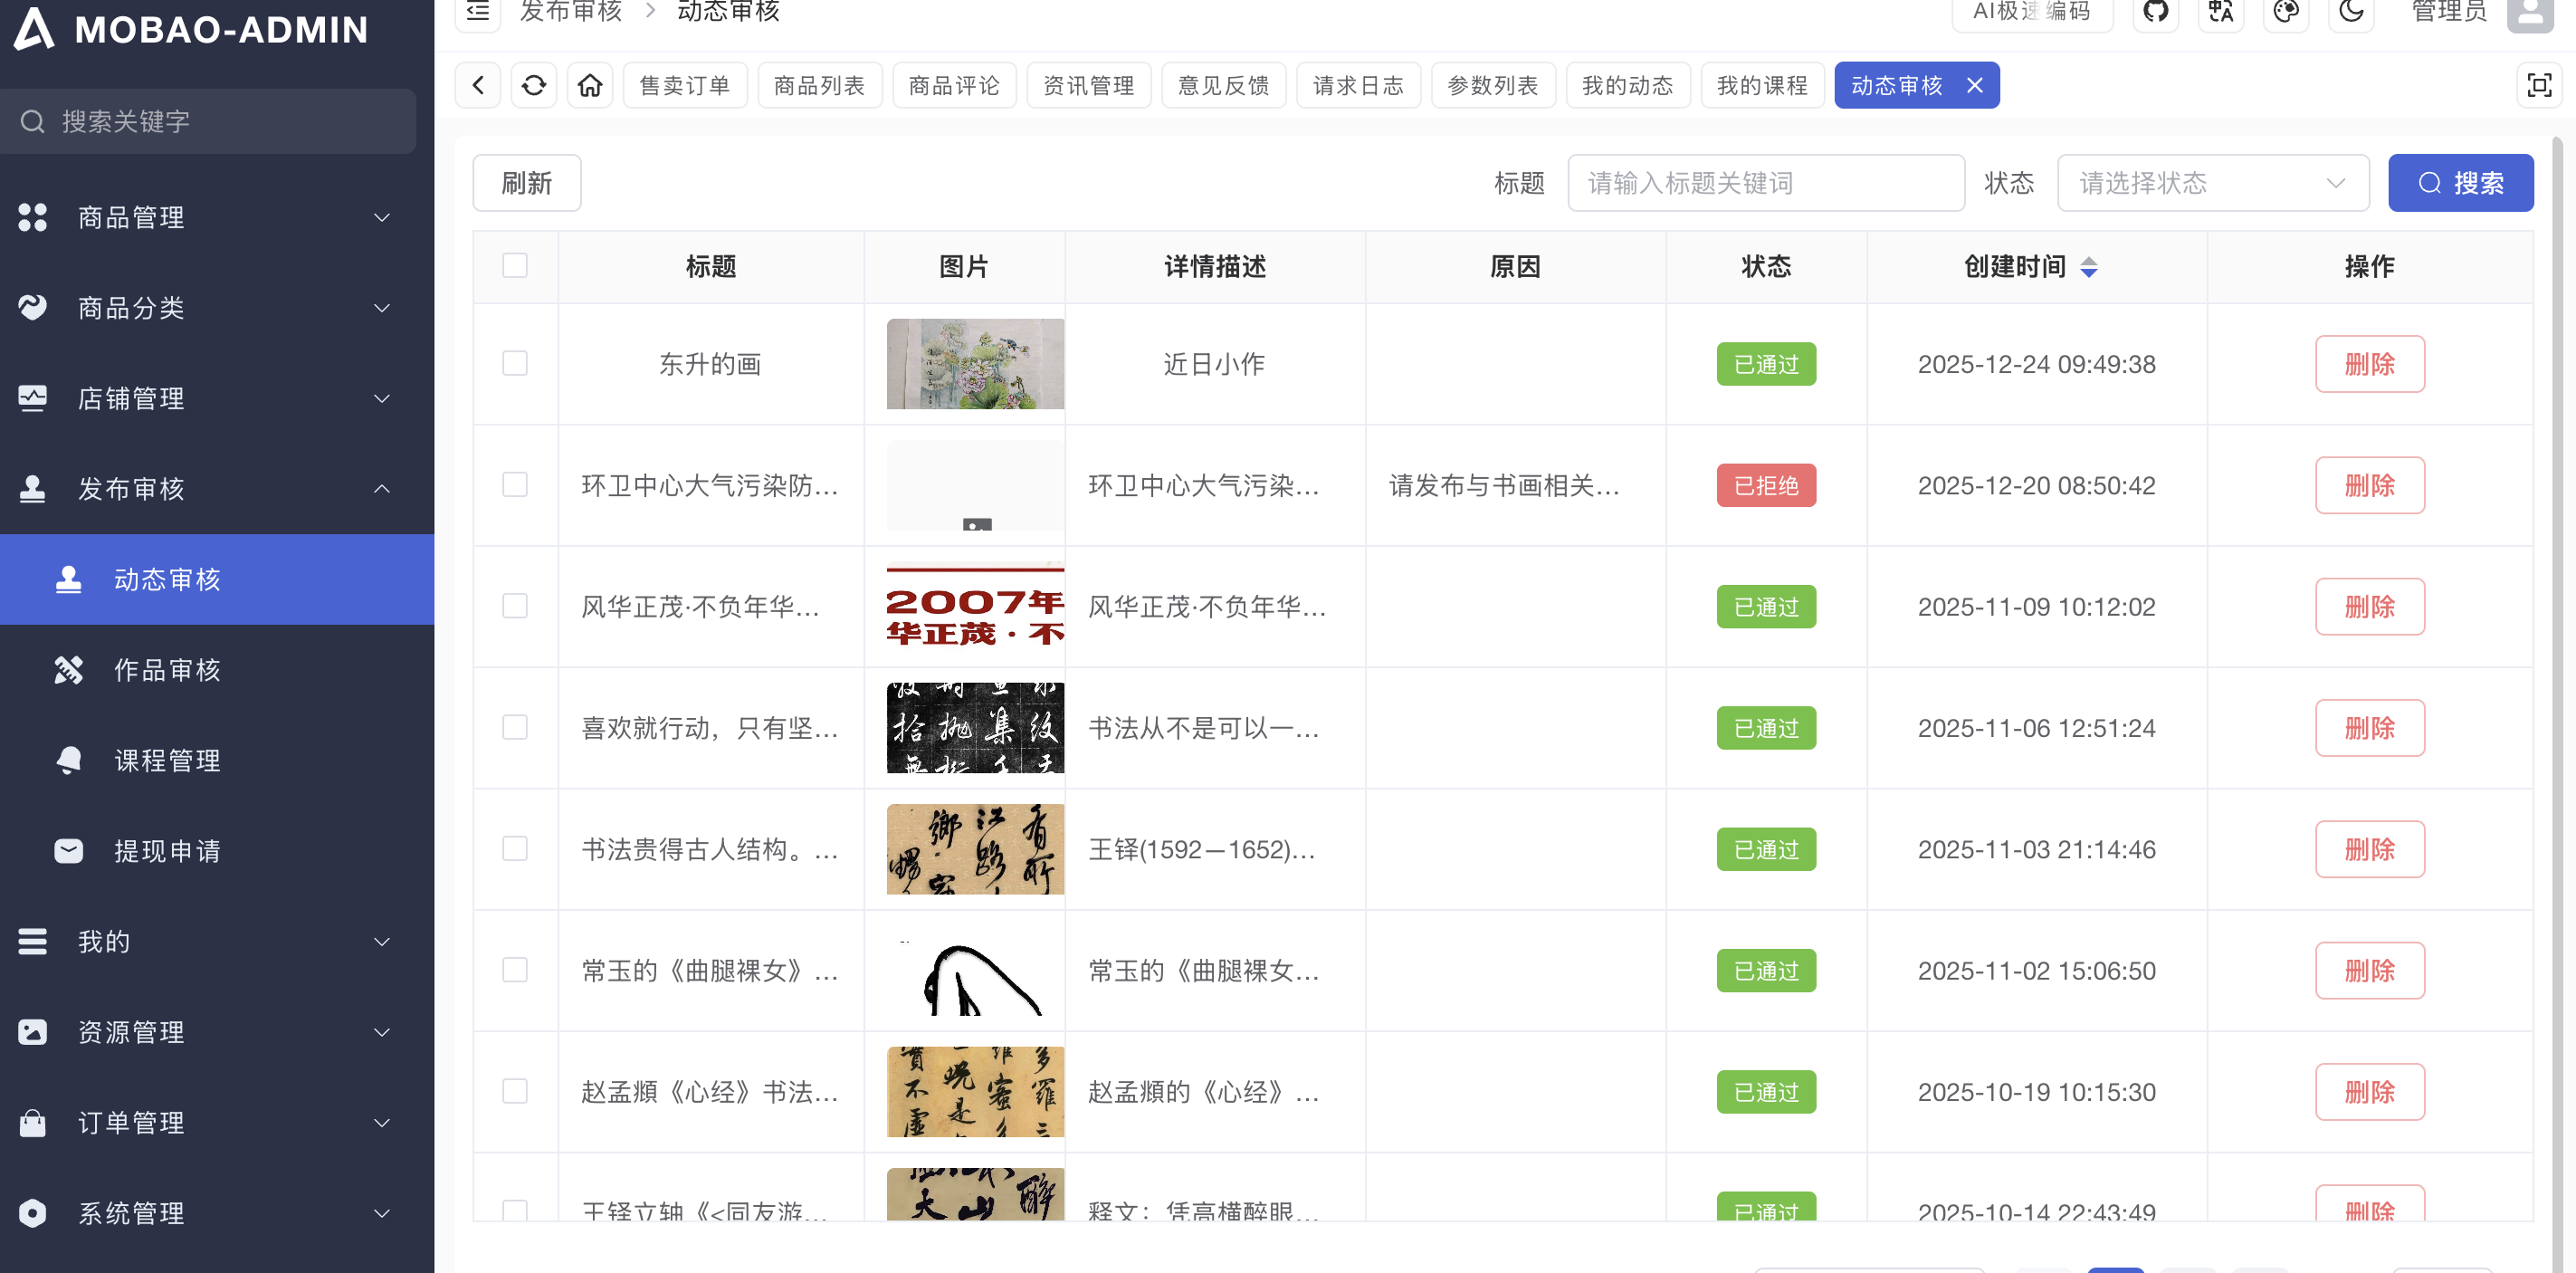
Task: Click the fullscreen icon at right of tabs
Action: 2538,85
